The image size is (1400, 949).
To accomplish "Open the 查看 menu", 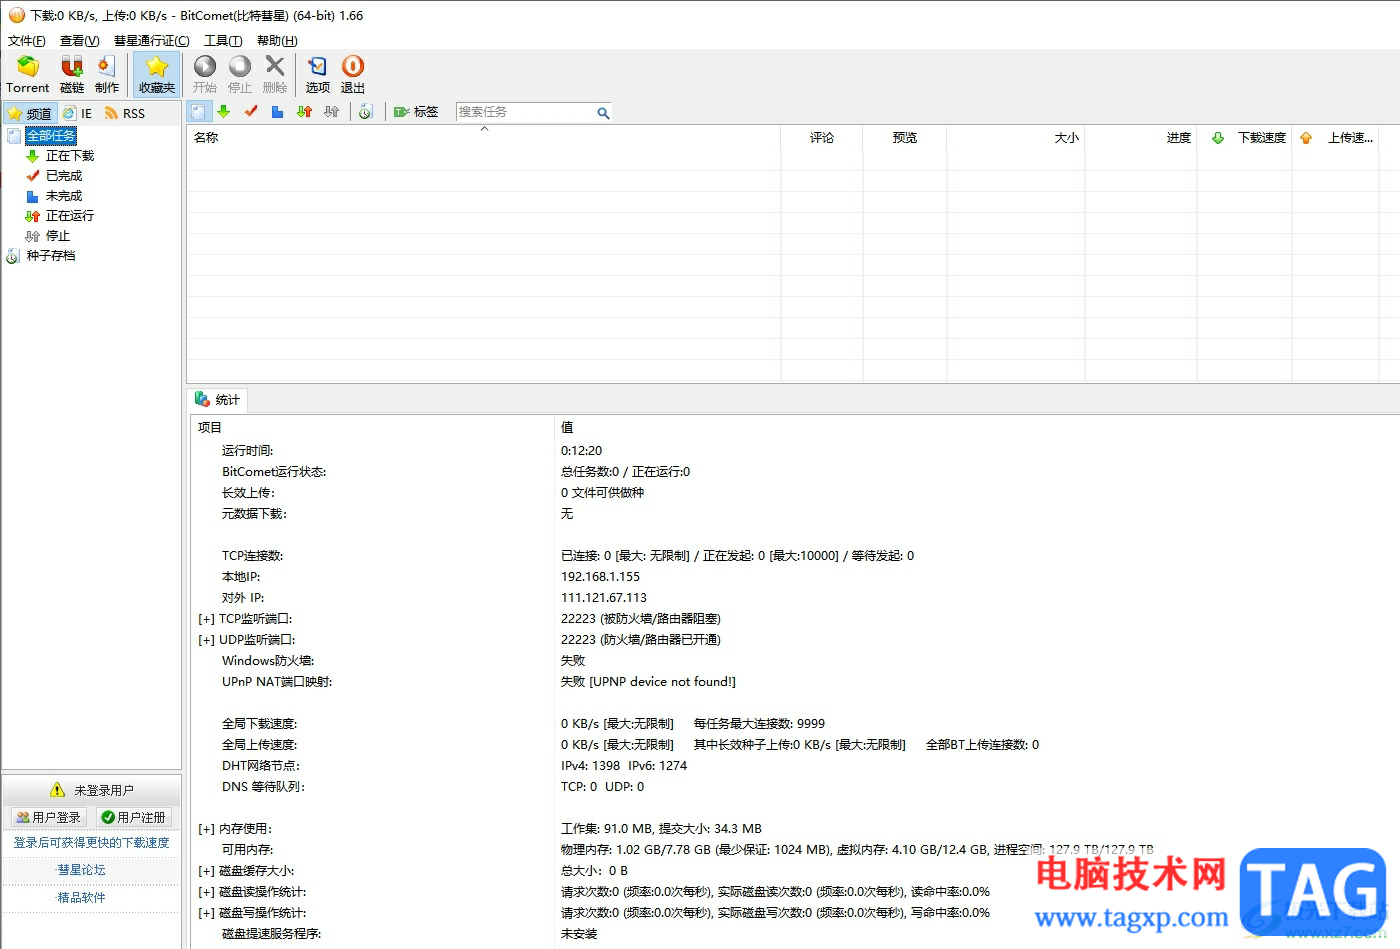I will [x=80, y=41].
